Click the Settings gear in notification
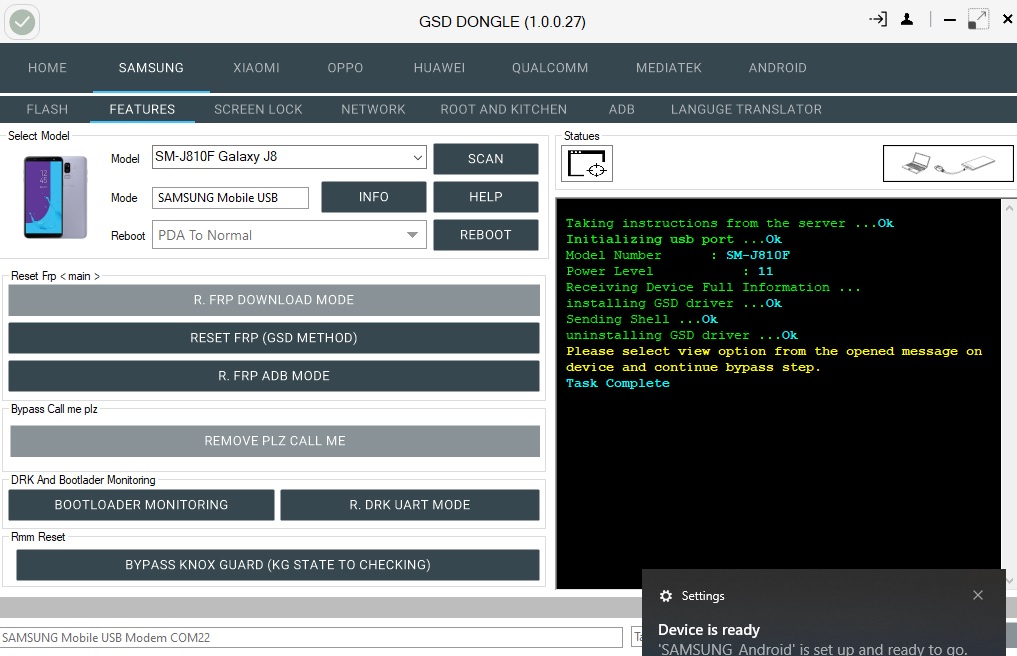This screenshot has width=1017, height=656. (x=665, y=596)
